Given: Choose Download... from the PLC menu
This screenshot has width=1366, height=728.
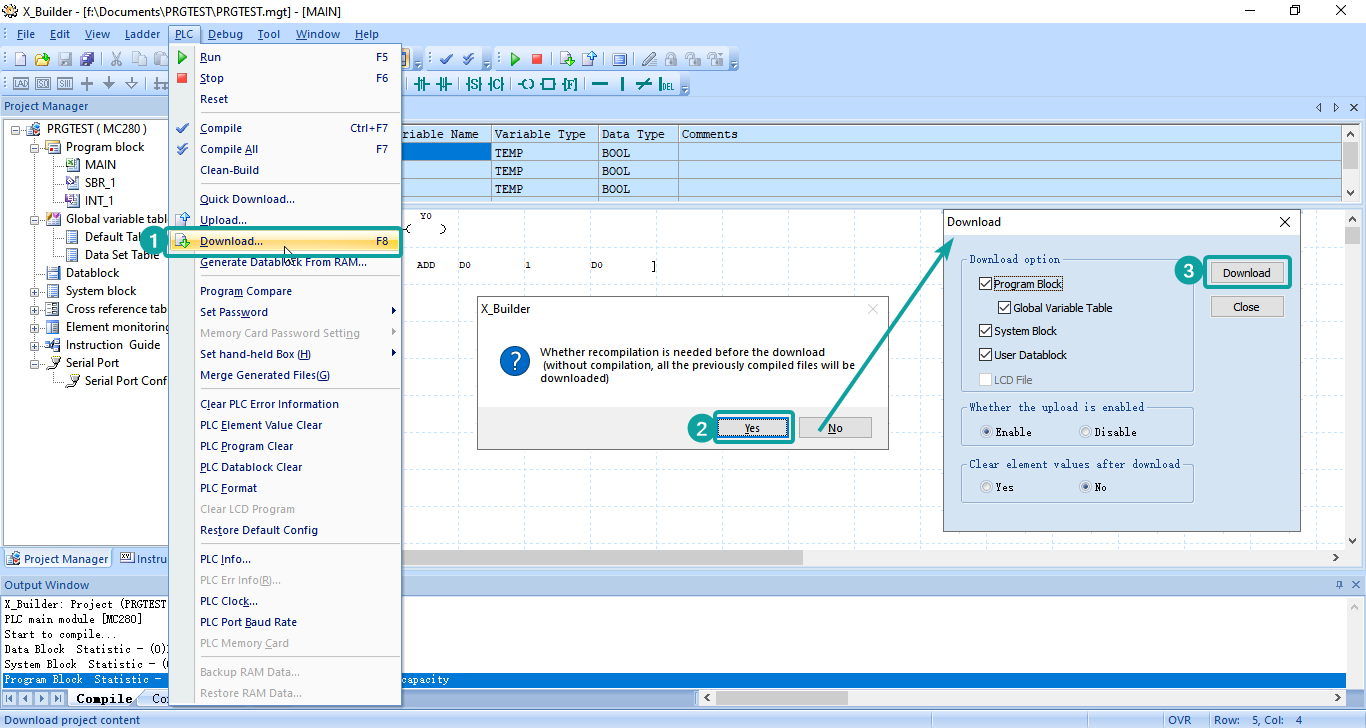Looking at the screenshot, I should click(231, 241).
